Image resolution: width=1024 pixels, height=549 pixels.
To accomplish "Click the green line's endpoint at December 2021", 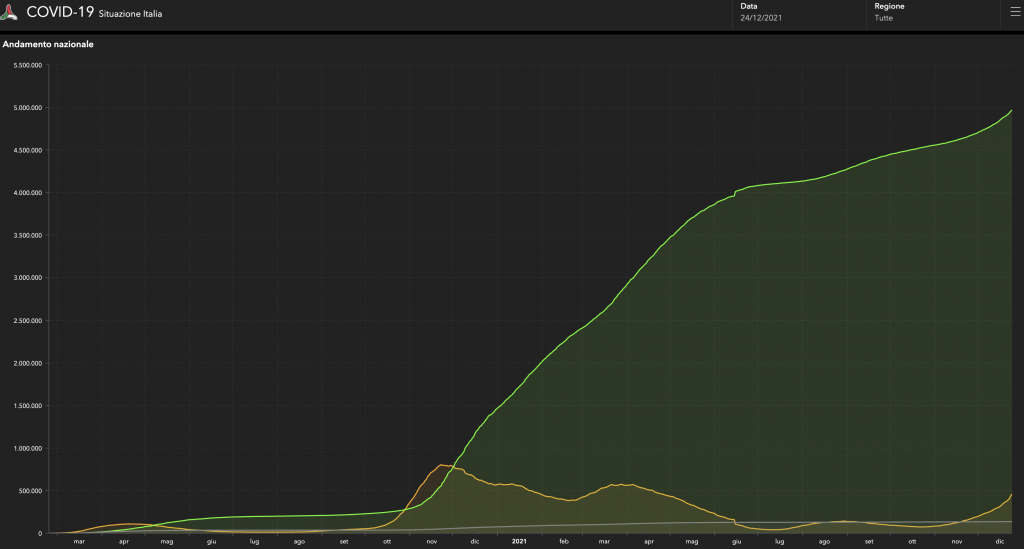I will coord(1012,111).
